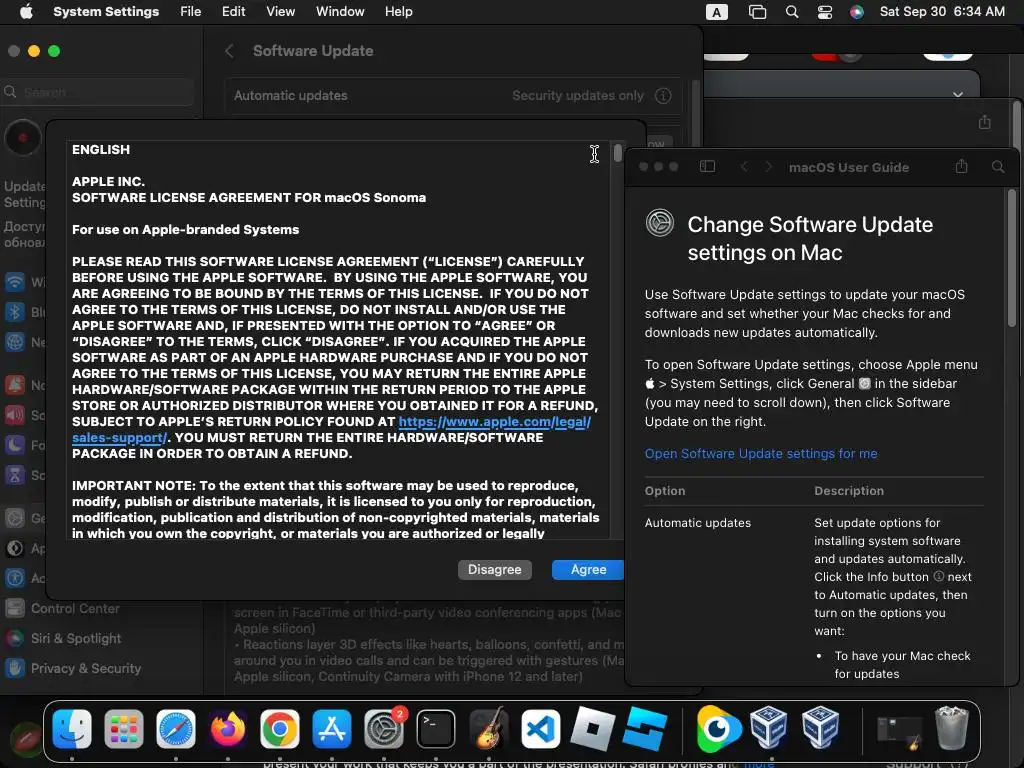The width and height of the screenshot is (1024, 768).
Task: Click the macOS User Guide scrollbar
Action: [x=1012, y=261]
